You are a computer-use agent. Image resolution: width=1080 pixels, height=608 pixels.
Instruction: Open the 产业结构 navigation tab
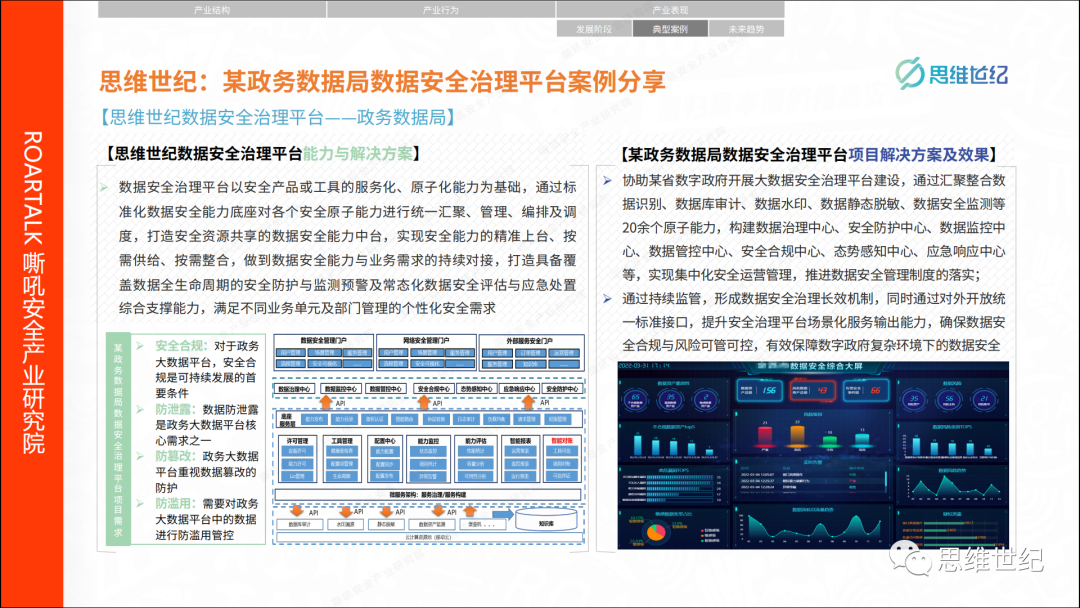pyautogui.click(x=212, y=10)
